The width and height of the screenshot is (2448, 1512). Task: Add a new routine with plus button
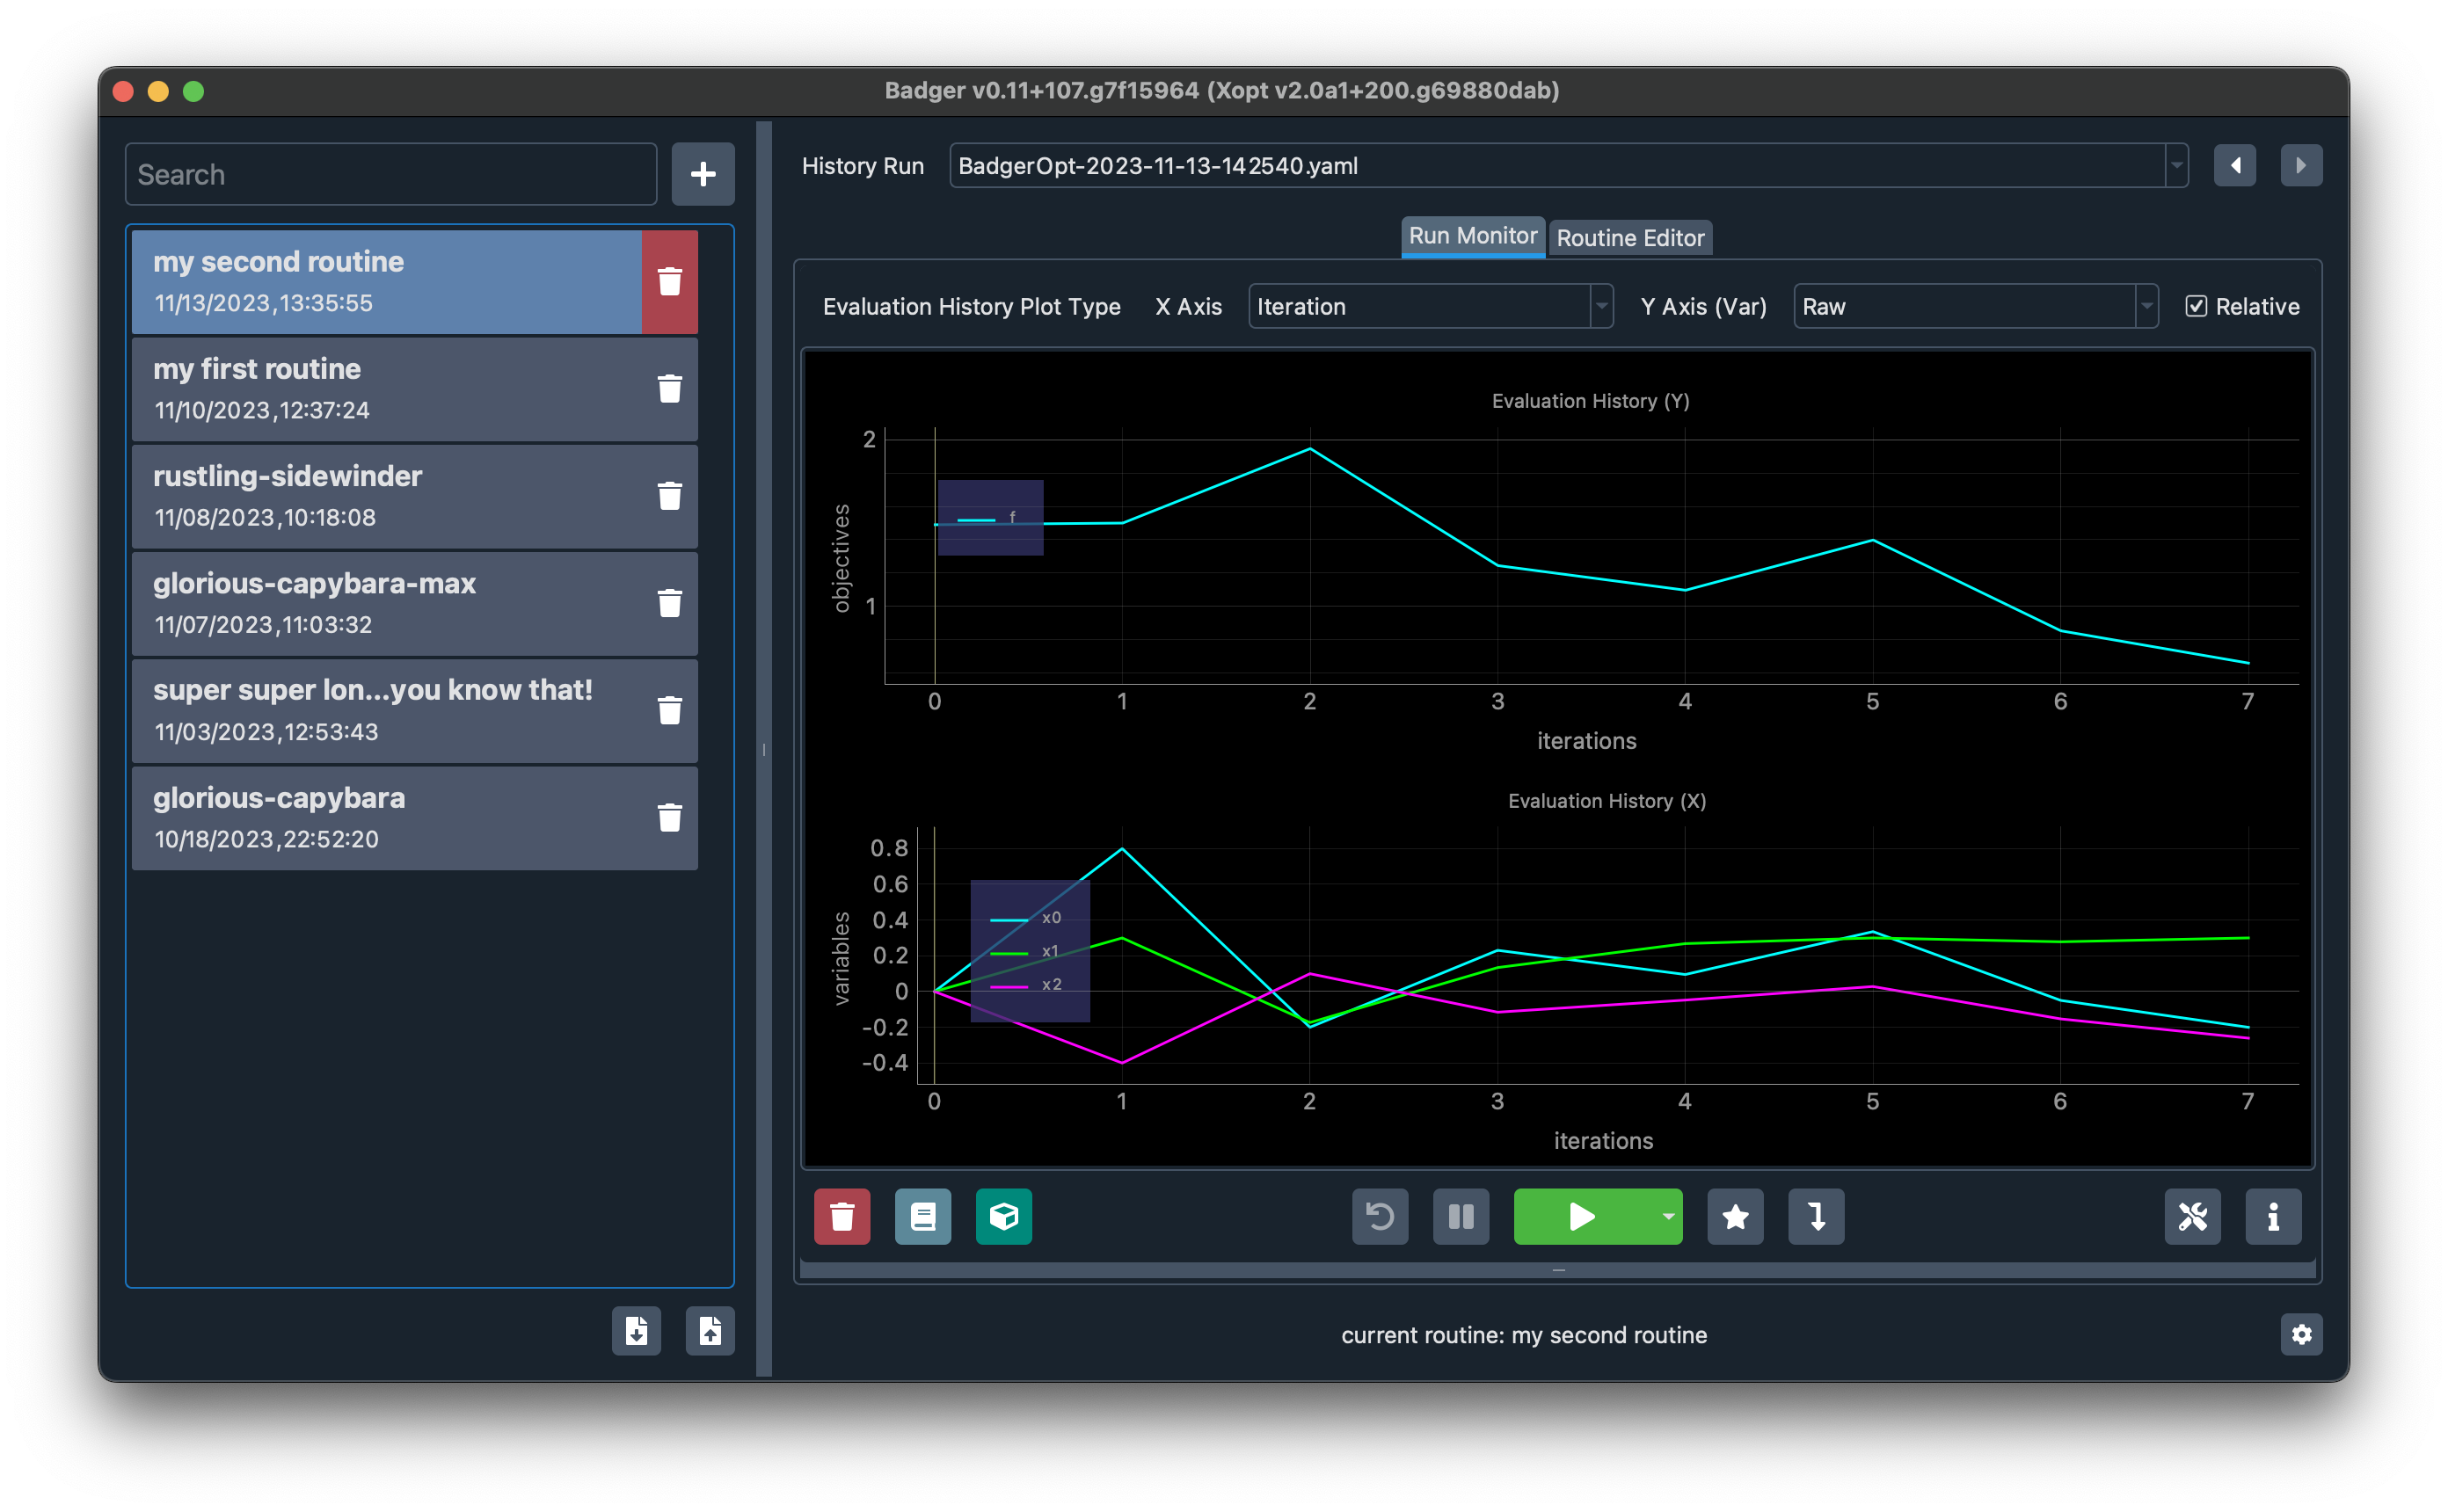[x=703, y=174]
